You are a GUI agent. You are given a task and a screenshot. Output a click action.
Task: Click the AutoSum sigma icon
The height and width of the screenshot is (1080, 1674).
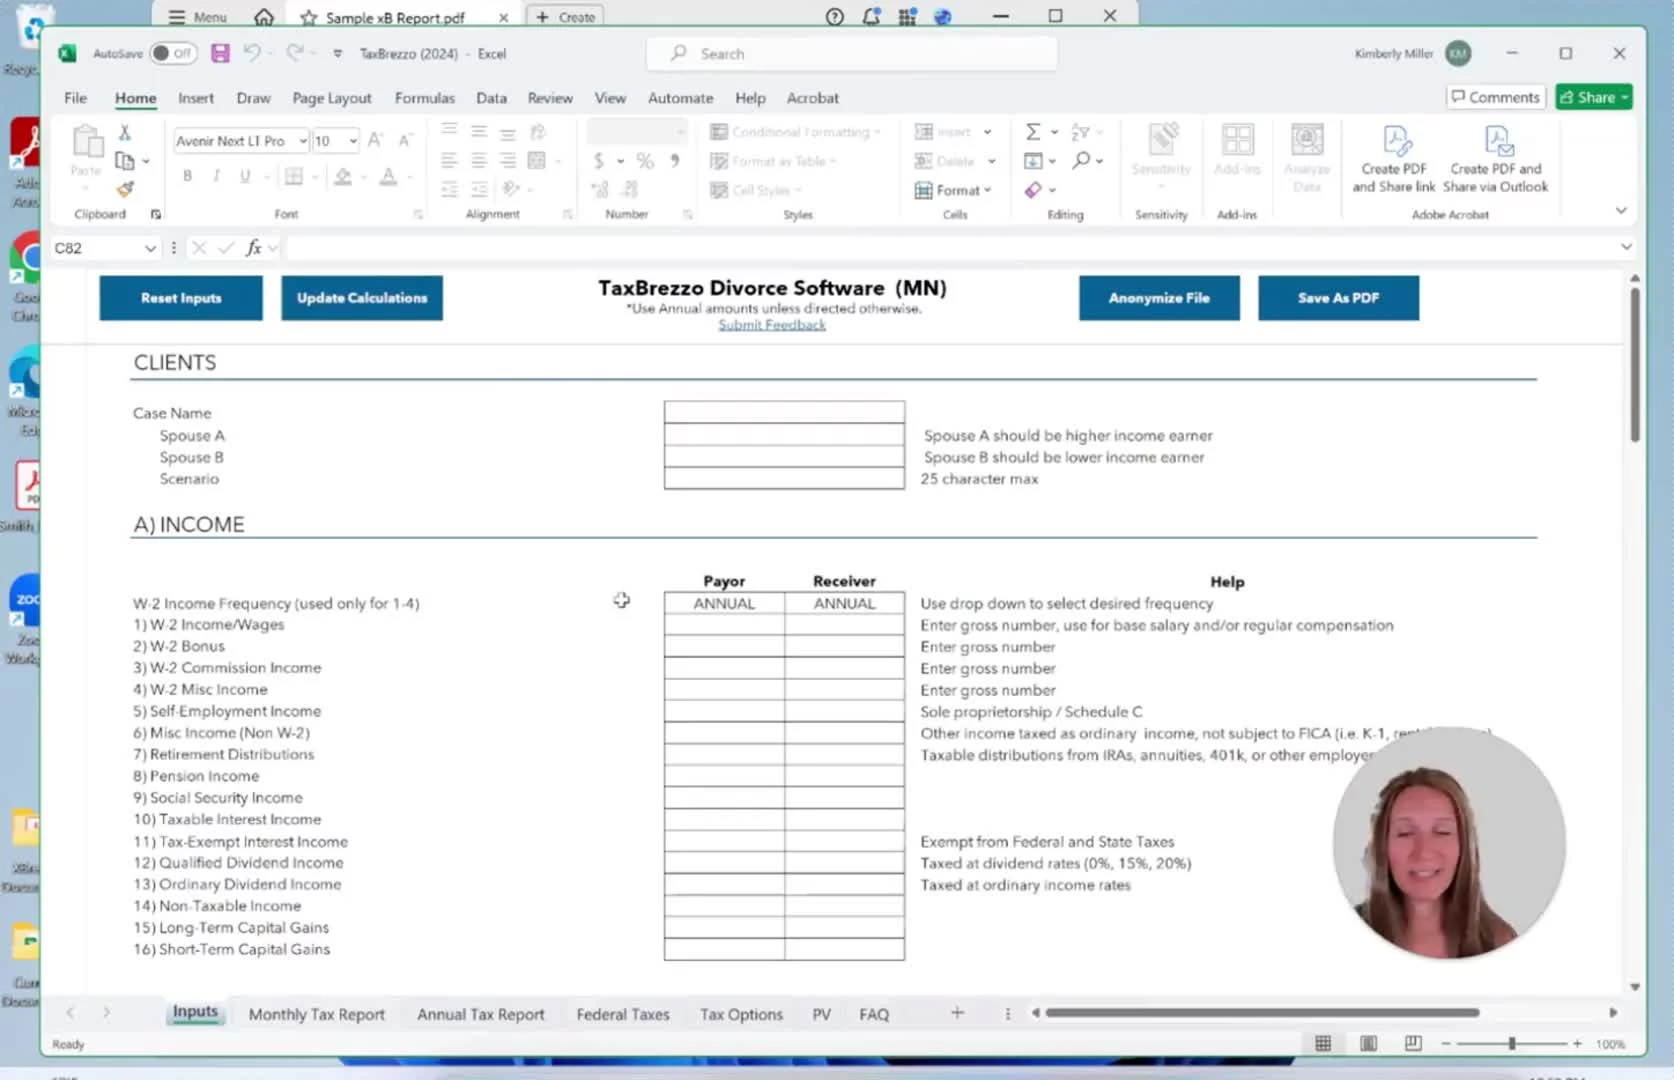[1033, 132]
